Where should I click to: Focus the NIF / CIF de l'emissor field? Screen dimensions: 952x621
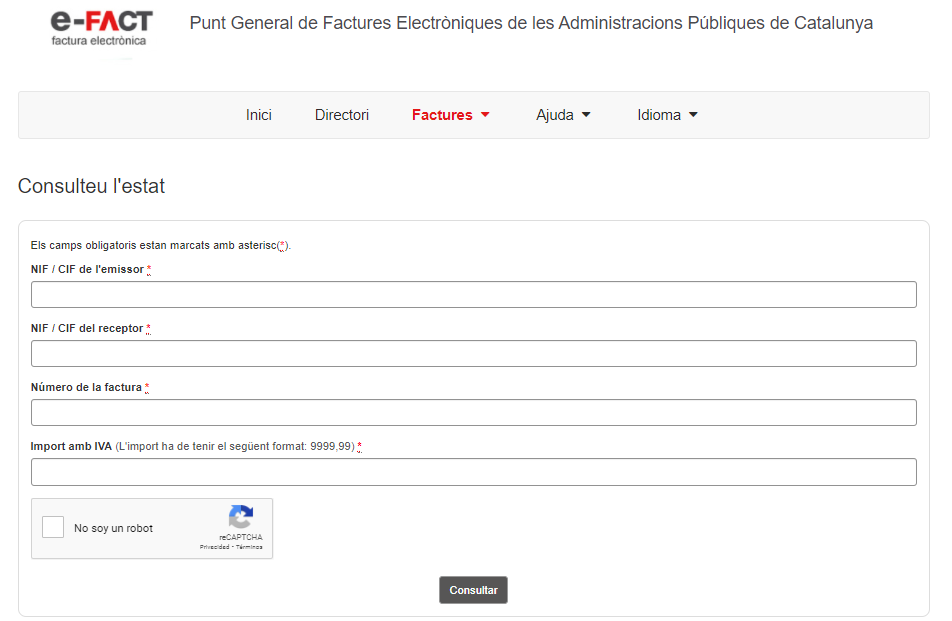473,294
